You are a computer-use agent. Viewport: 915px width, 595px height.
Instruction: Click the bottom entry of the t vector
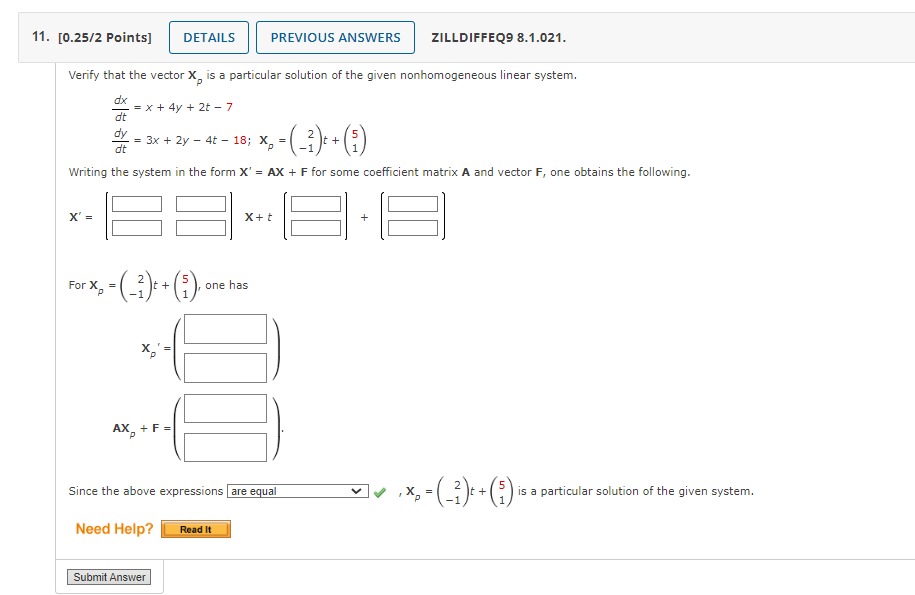318,229
